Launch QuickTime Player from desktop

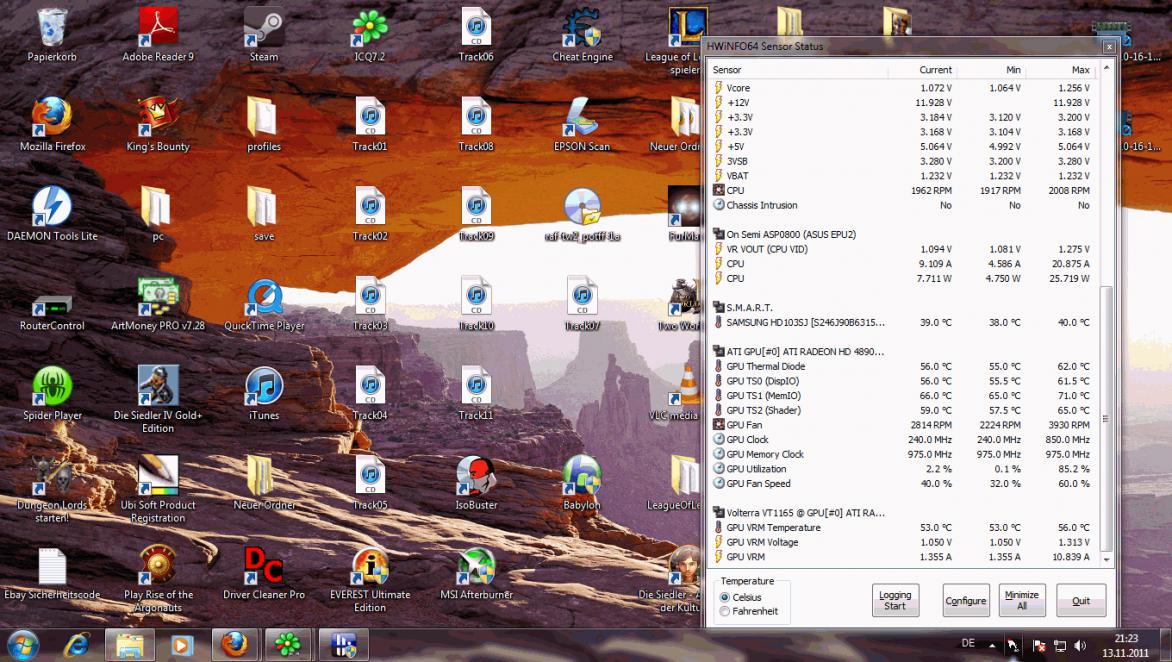click(264, 303)
